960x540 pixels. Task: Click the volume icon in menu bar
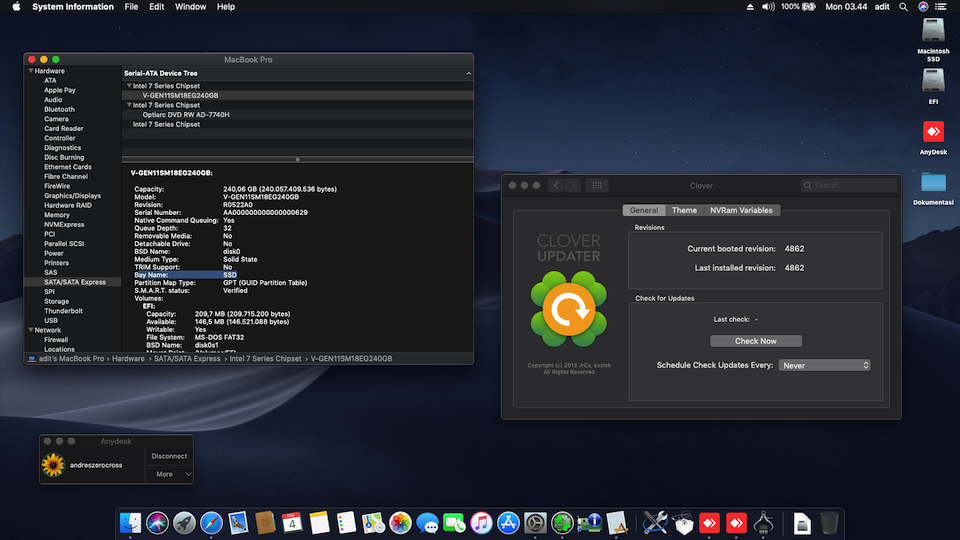click(x=768, y=7)
